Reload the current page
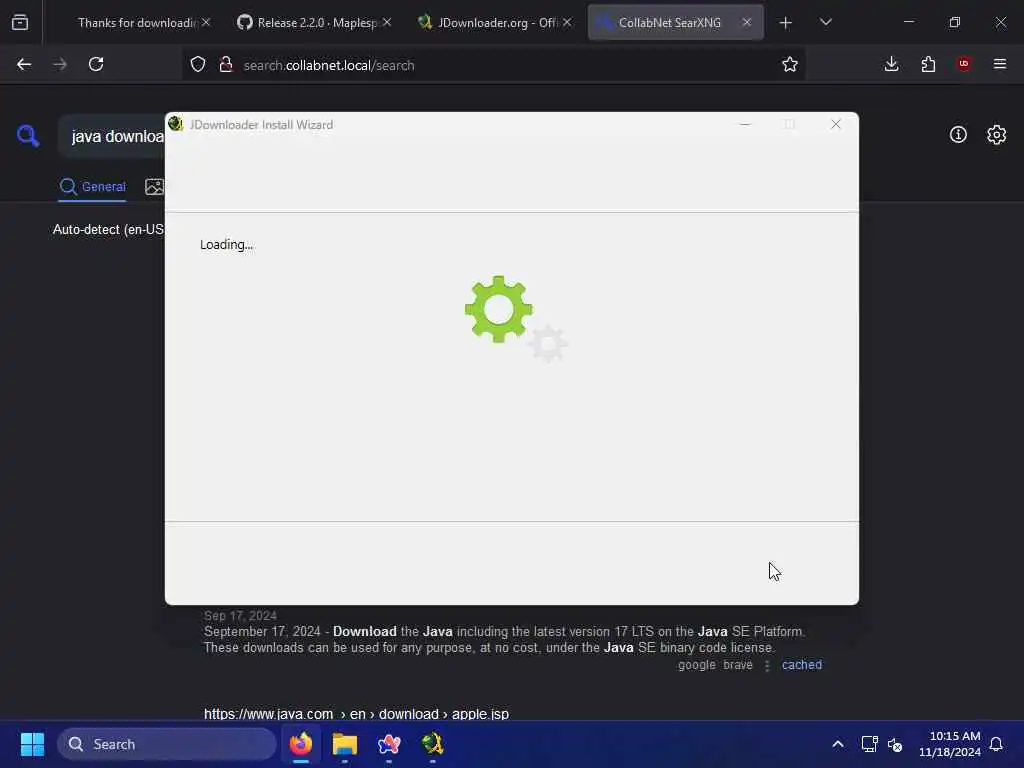This screenshot has width=1024, height=768. coord(96,64)
